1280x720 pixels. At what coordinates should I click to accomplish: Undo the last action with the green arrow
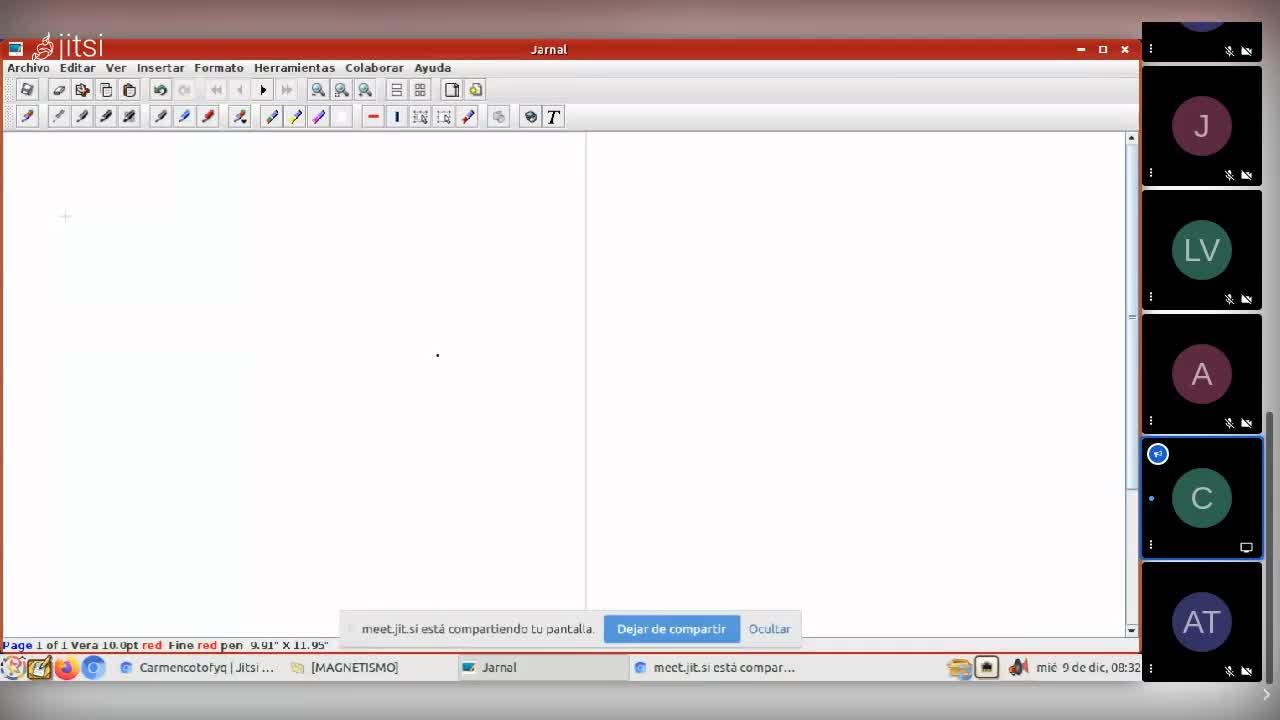pyautogui.click(x=160, y=90)
